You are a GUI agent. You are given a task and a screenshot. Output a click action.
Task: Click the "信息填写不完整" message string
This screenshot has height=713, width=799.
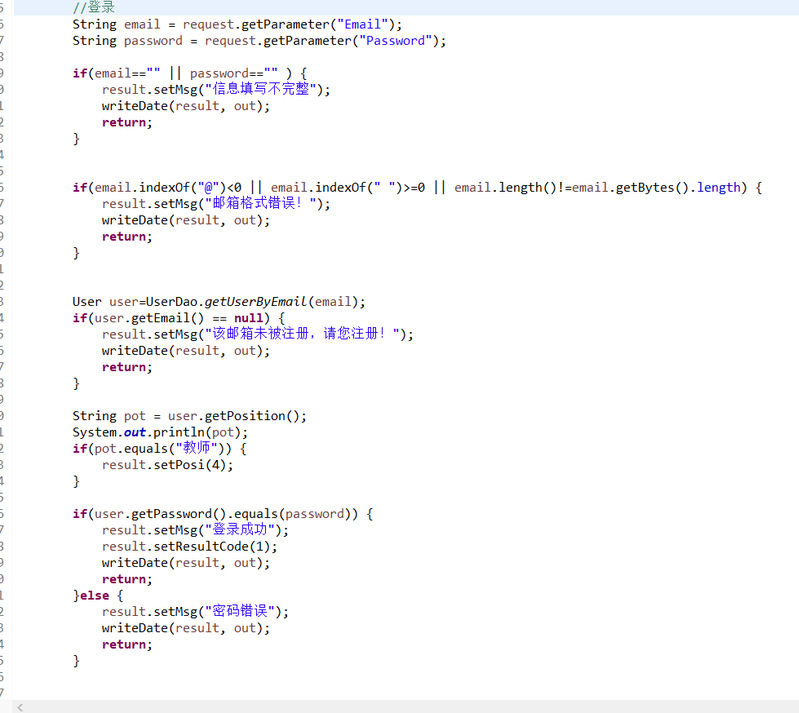[261, 89]
